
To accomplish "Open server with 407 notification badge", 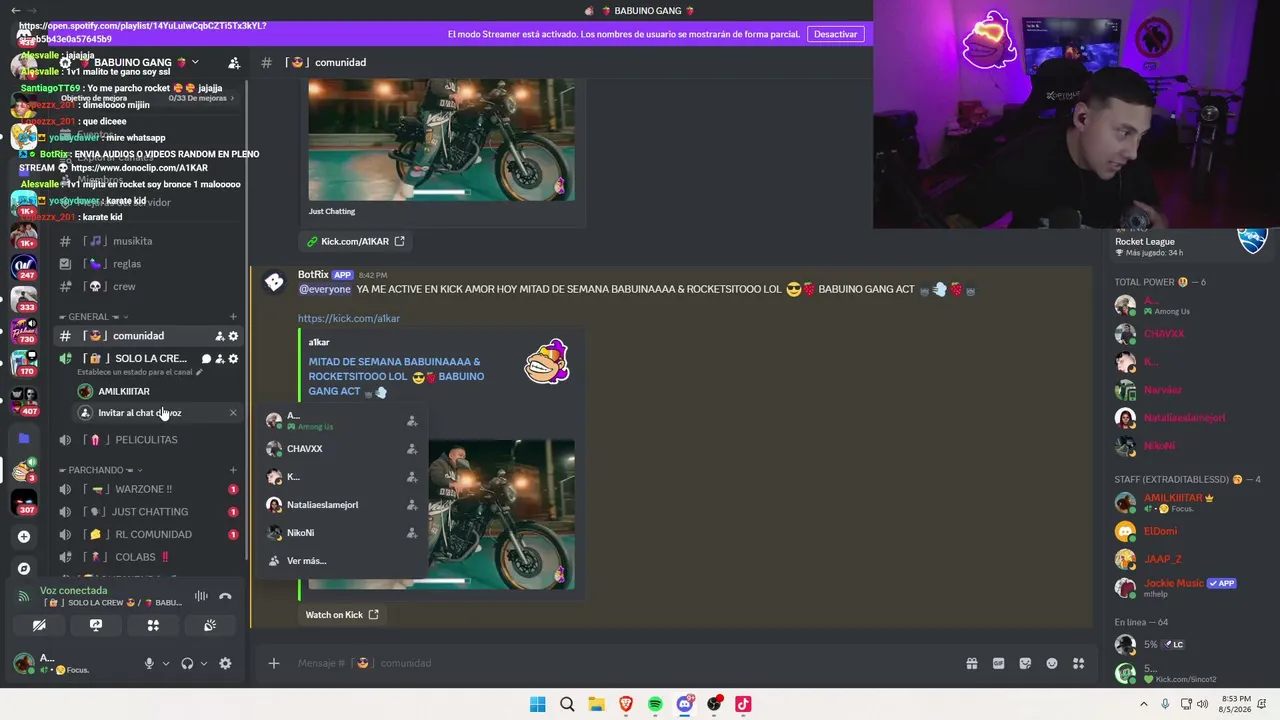I will click(24, 400).
